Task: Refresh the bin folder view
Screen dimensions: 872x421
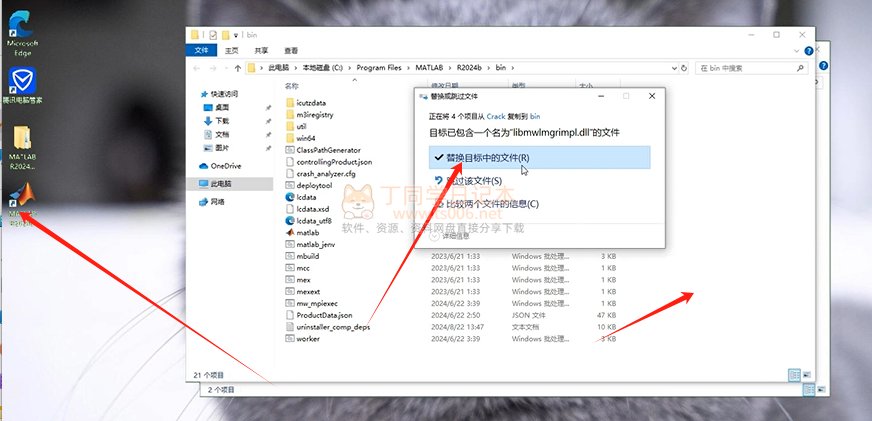Action: [684, 68]
